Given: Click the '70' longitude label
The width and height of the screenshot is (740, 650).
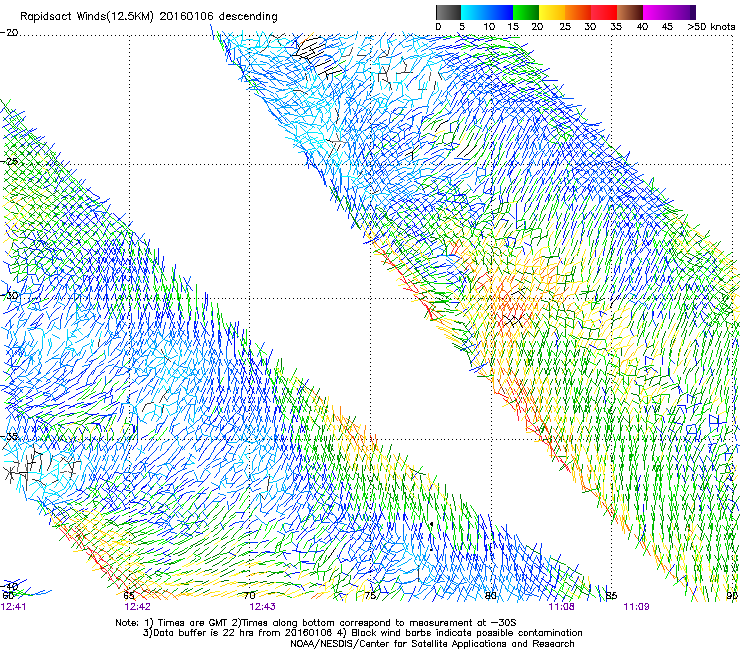Looking at the screenshot, I should (x=249, y=596).
